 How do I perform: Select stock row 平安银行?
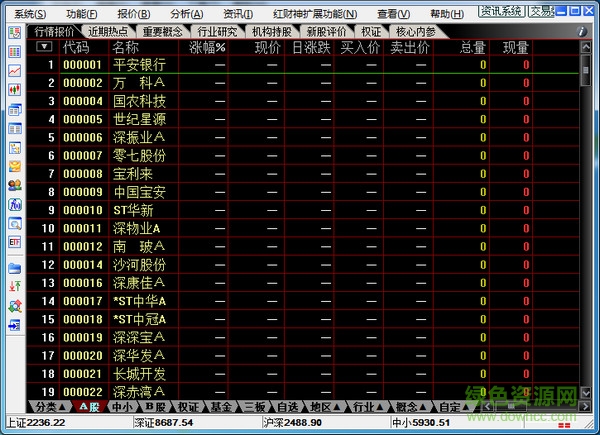(x=302, y=65)
